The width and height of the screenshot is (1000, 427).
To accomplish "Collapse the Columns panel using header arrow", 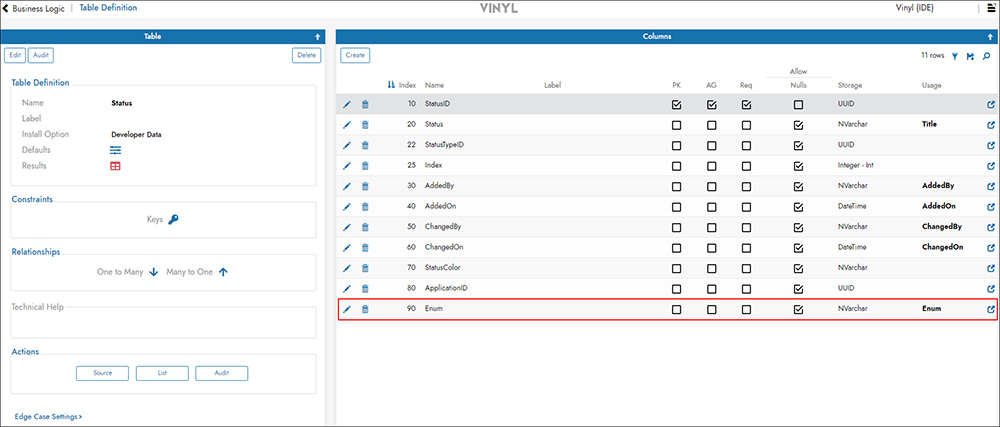I will click(989, 36).
